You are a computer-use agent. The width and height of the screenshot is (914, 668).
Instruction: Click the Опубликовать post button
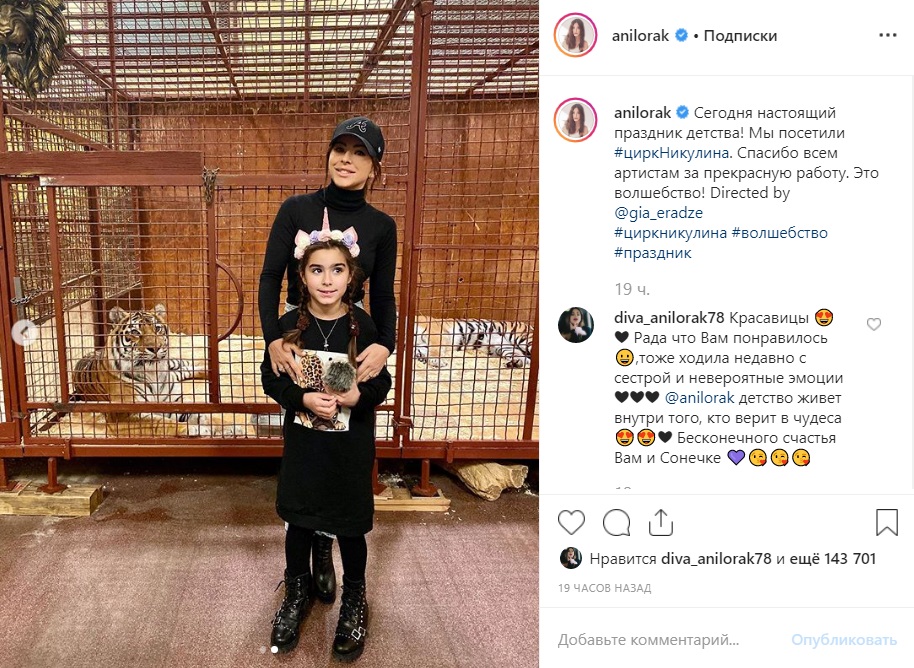pos(843,640)
